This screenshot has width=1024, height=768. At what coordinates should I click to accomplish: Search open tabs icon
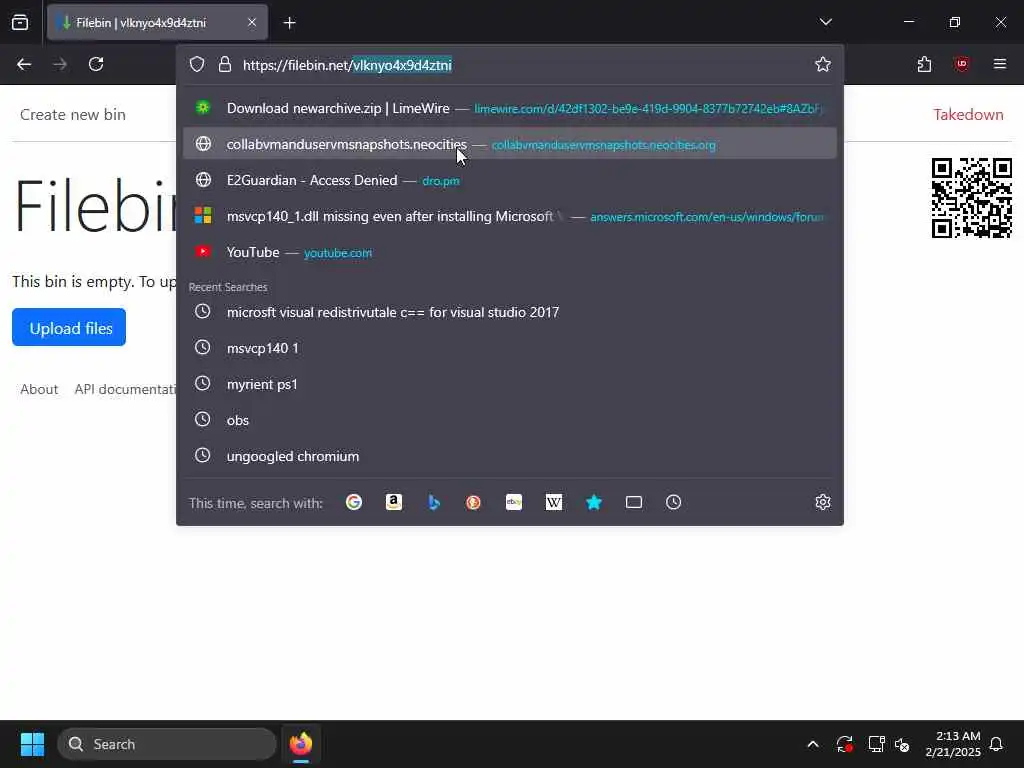click(x=633, y=502)
